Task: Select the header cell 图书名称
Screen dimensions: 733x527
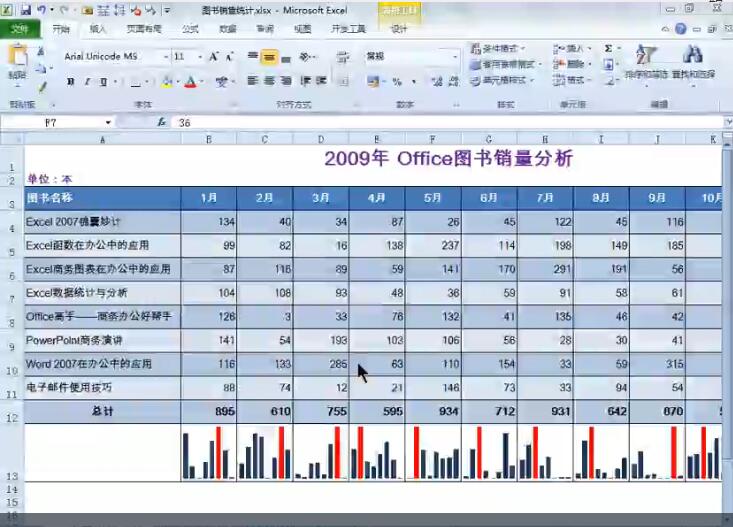Action: (x=102, y=198)
